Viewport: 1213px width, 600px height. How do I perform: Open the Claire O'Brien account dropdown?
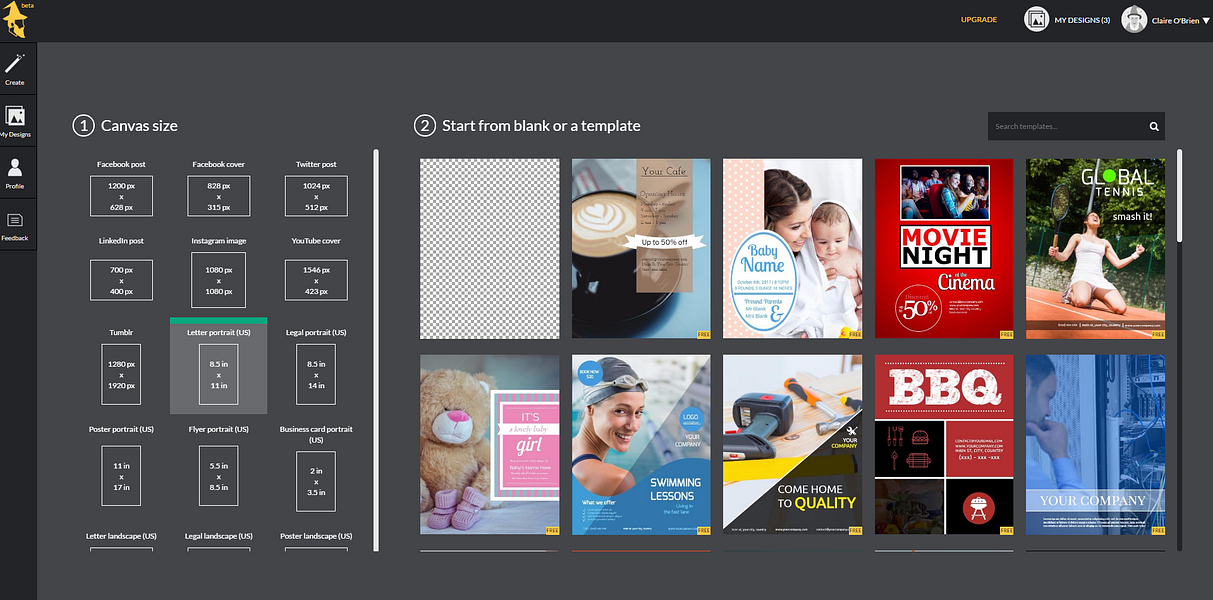(1205, 18)
